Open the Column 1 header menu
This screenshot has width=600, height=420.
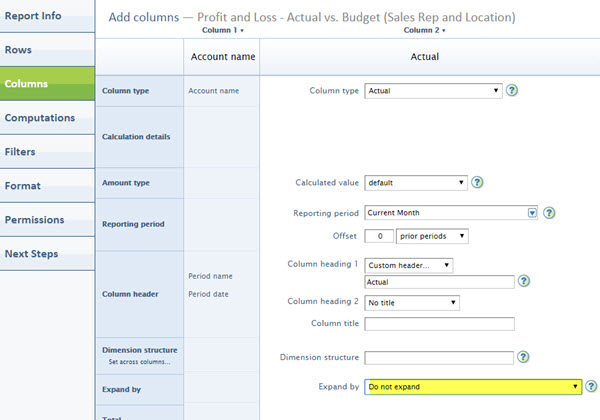click(222, 30)
